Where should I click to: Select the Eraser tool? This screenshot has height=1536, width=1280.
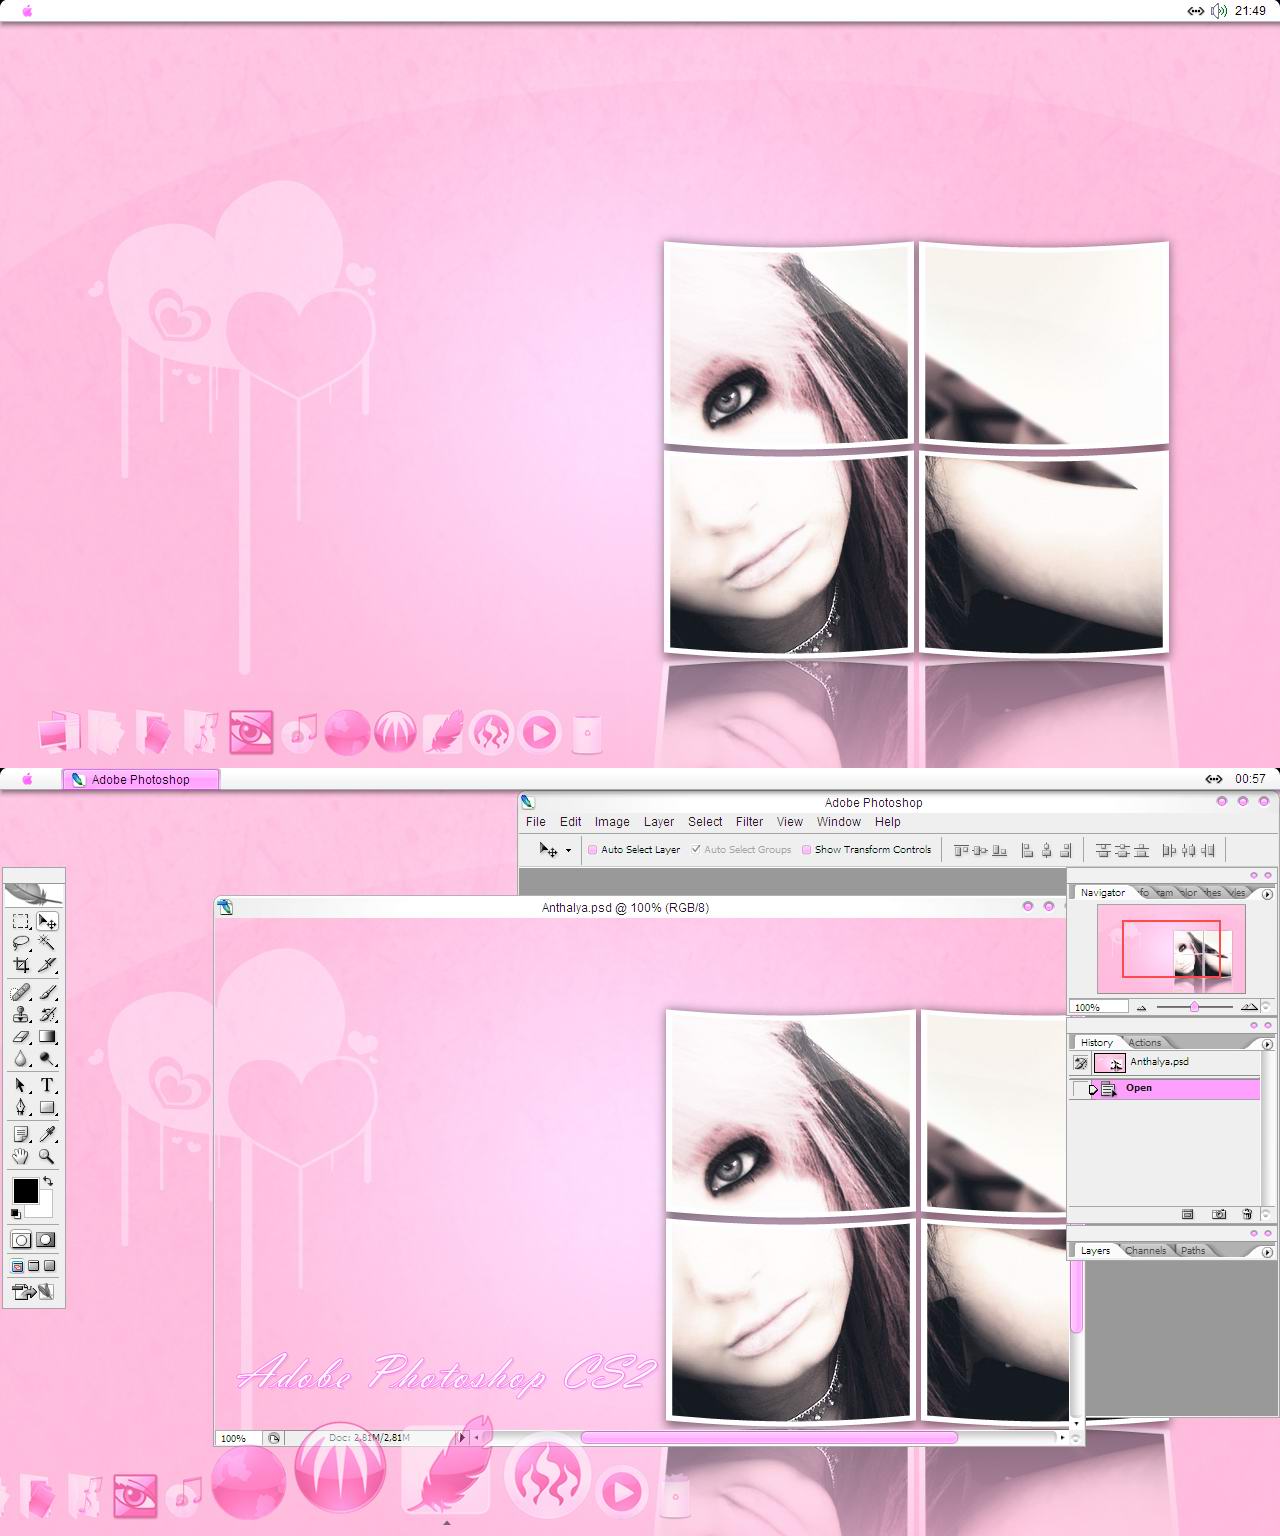pos(21,1037)
